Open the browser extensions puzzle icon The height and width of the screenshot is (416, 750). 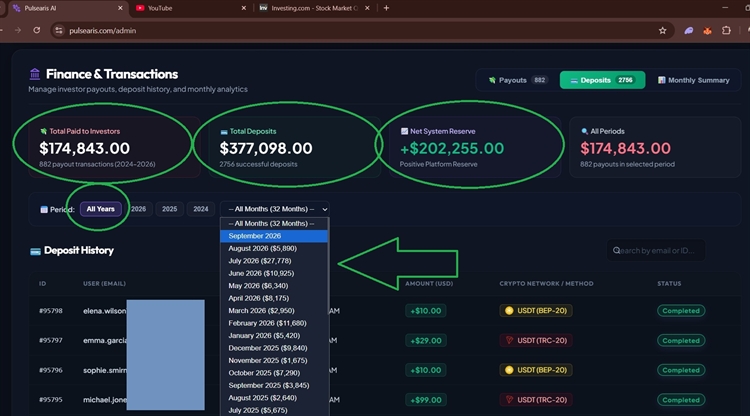pos(726,31)
